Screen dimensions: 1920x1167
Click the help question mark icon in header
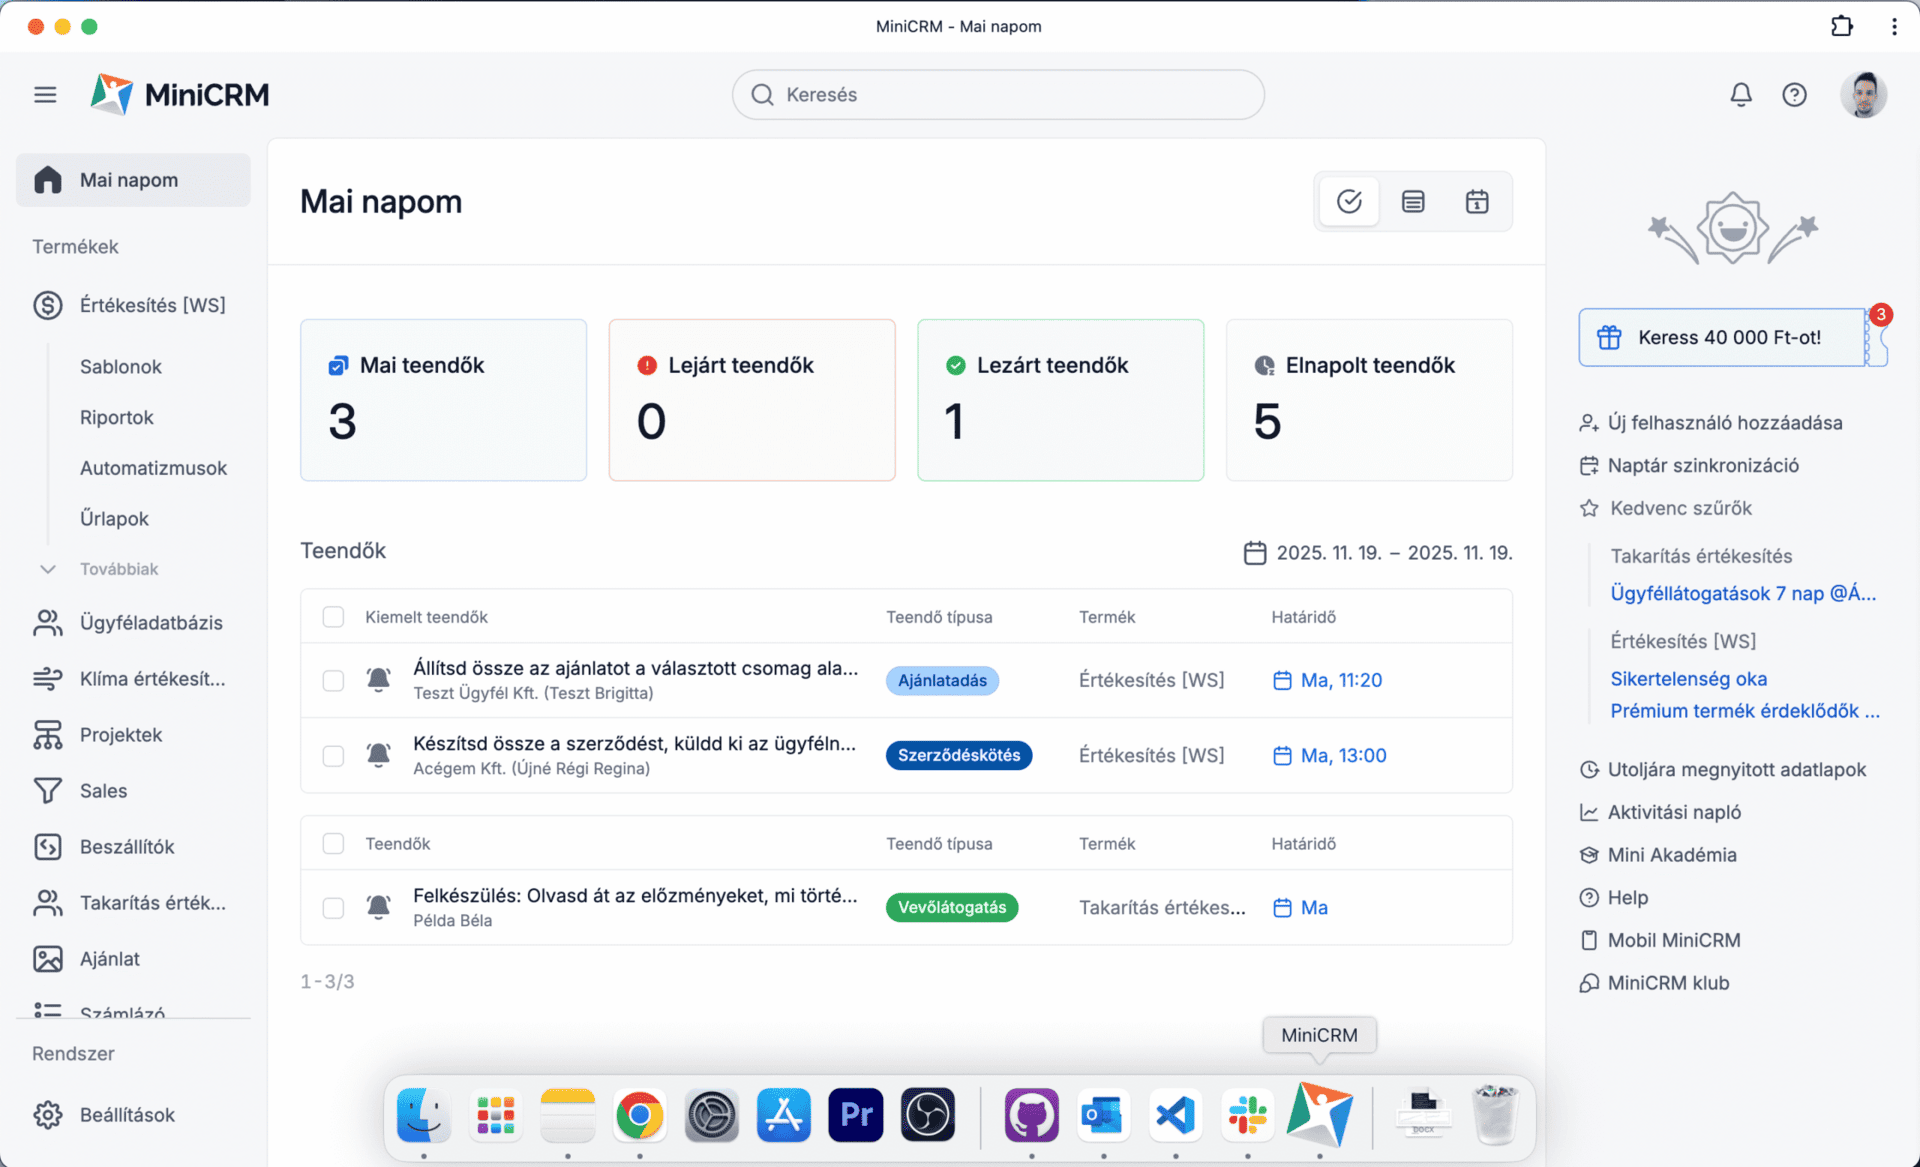point(1794,95)
